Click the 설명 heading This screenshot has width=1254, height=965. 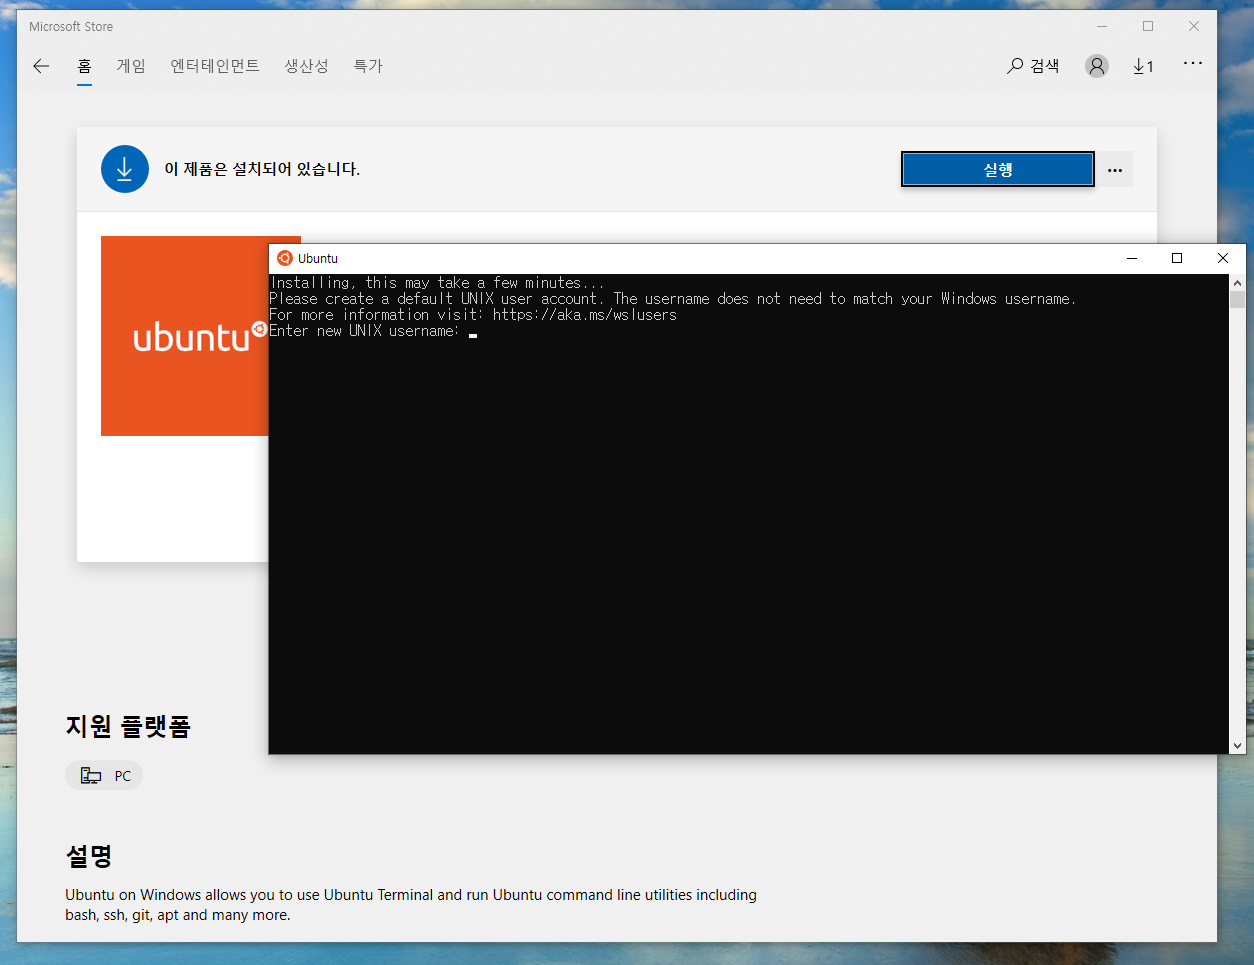(89, 856)
